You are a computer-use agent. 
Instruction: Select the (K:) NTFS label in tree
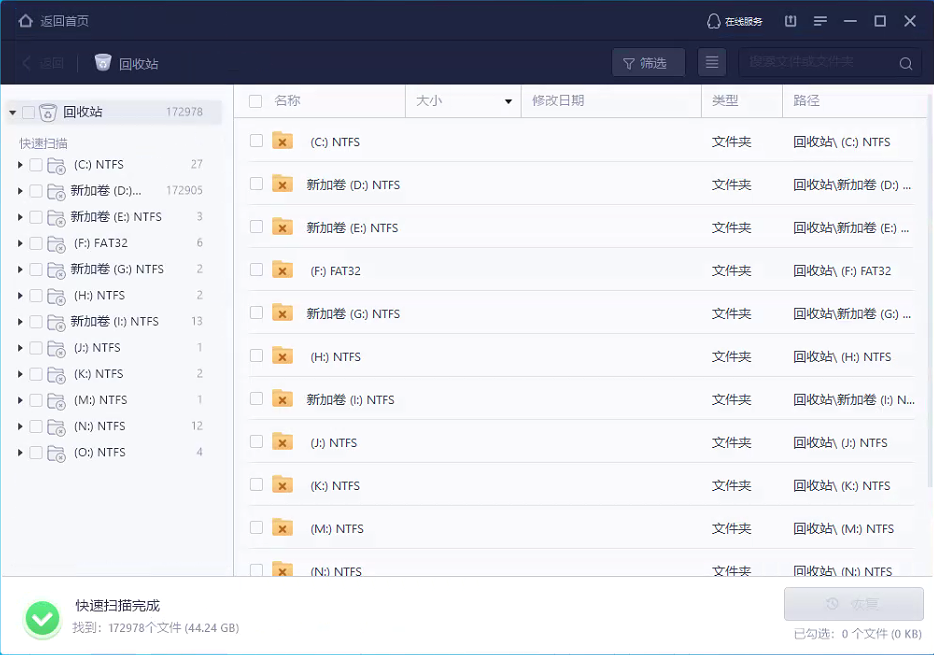pyautogui.click(x=98, y=374)
